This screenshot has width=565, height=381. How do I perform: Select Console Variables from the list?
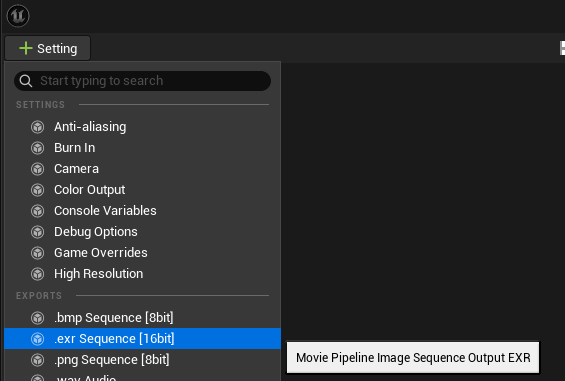pos(142,211)
